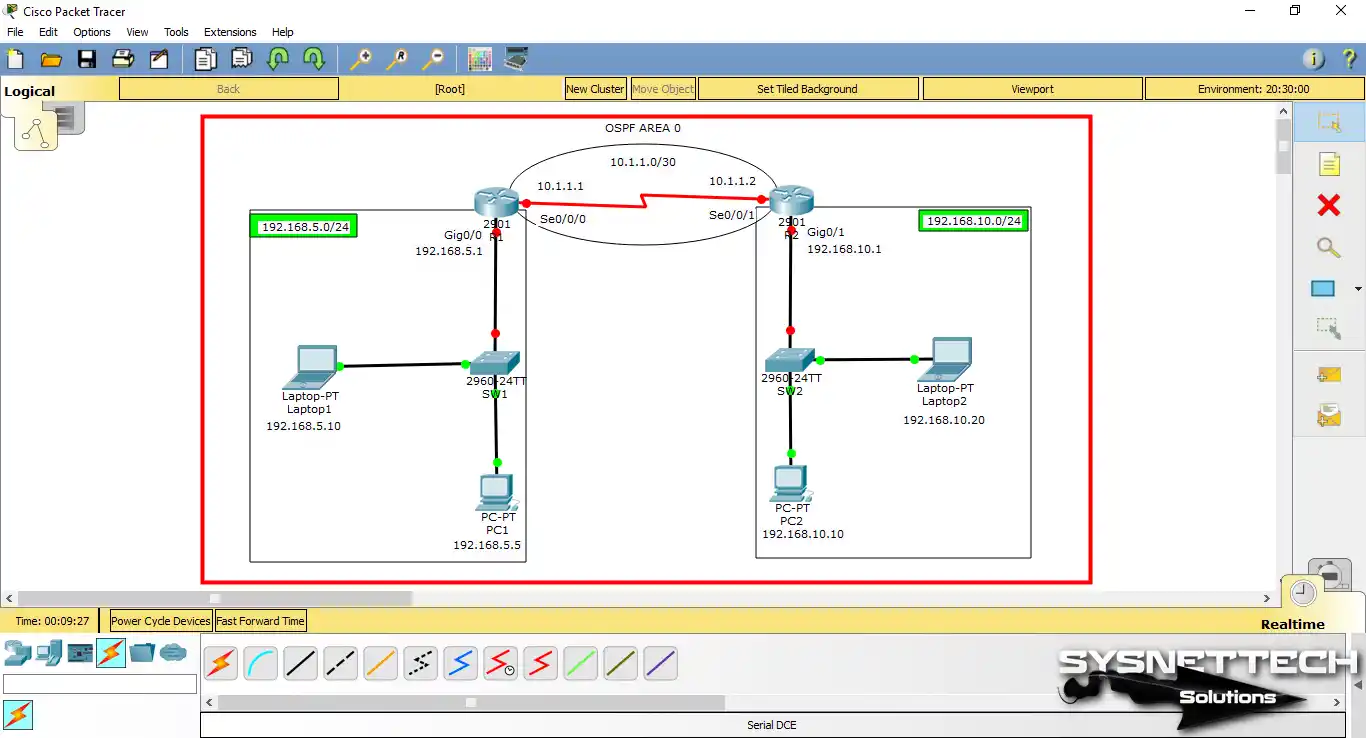Screen dimensions: 1366x738
Task: Pick the light green octal cable
Action: 580,663
